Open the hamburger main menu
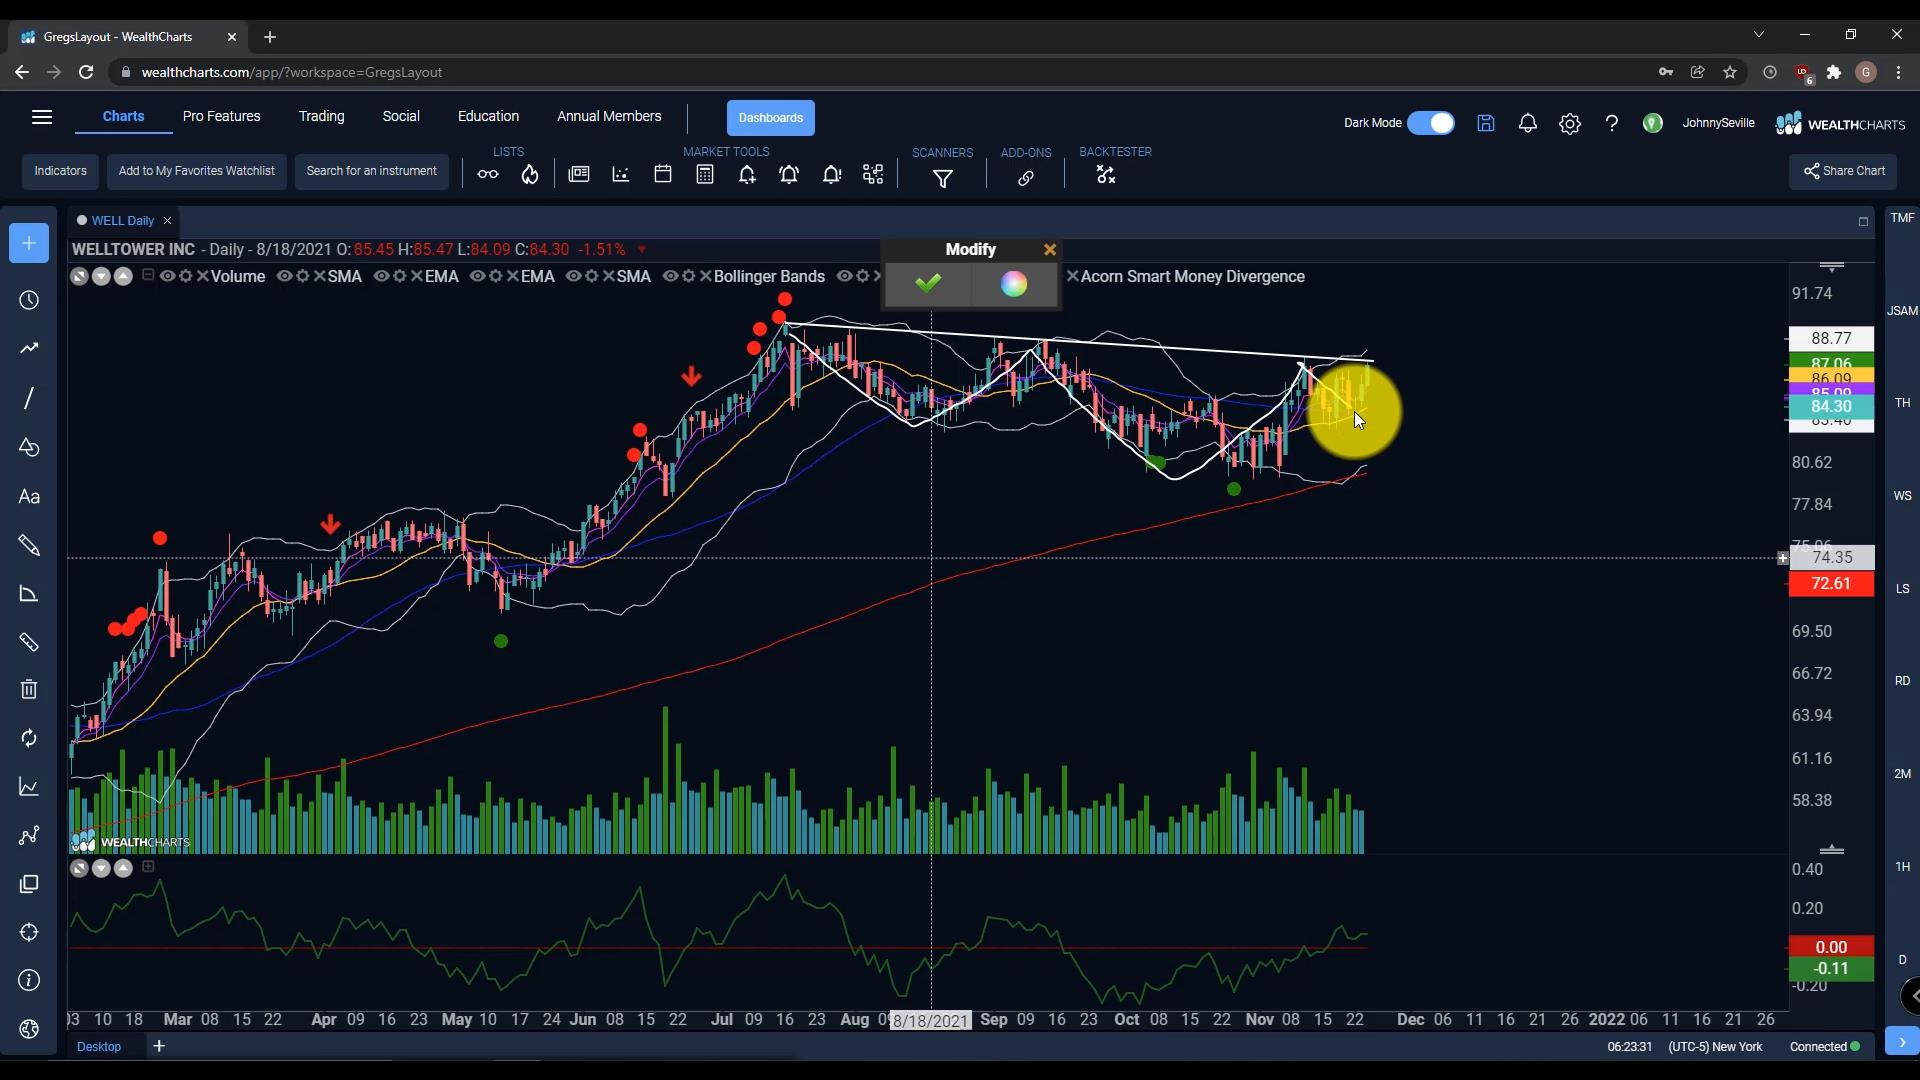The width and height of the screenshot is (1920, 1080). click(x=42, y=118)
